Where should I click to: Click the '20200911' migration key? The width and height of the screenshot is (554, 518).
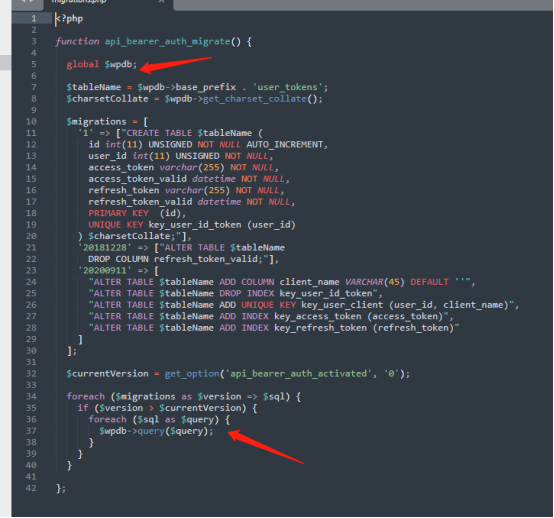click(105, 271)
